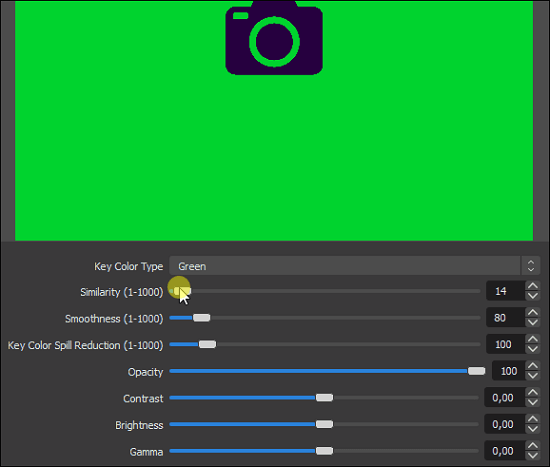Increase Contrast value with up arrow

(x=532, y=393)
